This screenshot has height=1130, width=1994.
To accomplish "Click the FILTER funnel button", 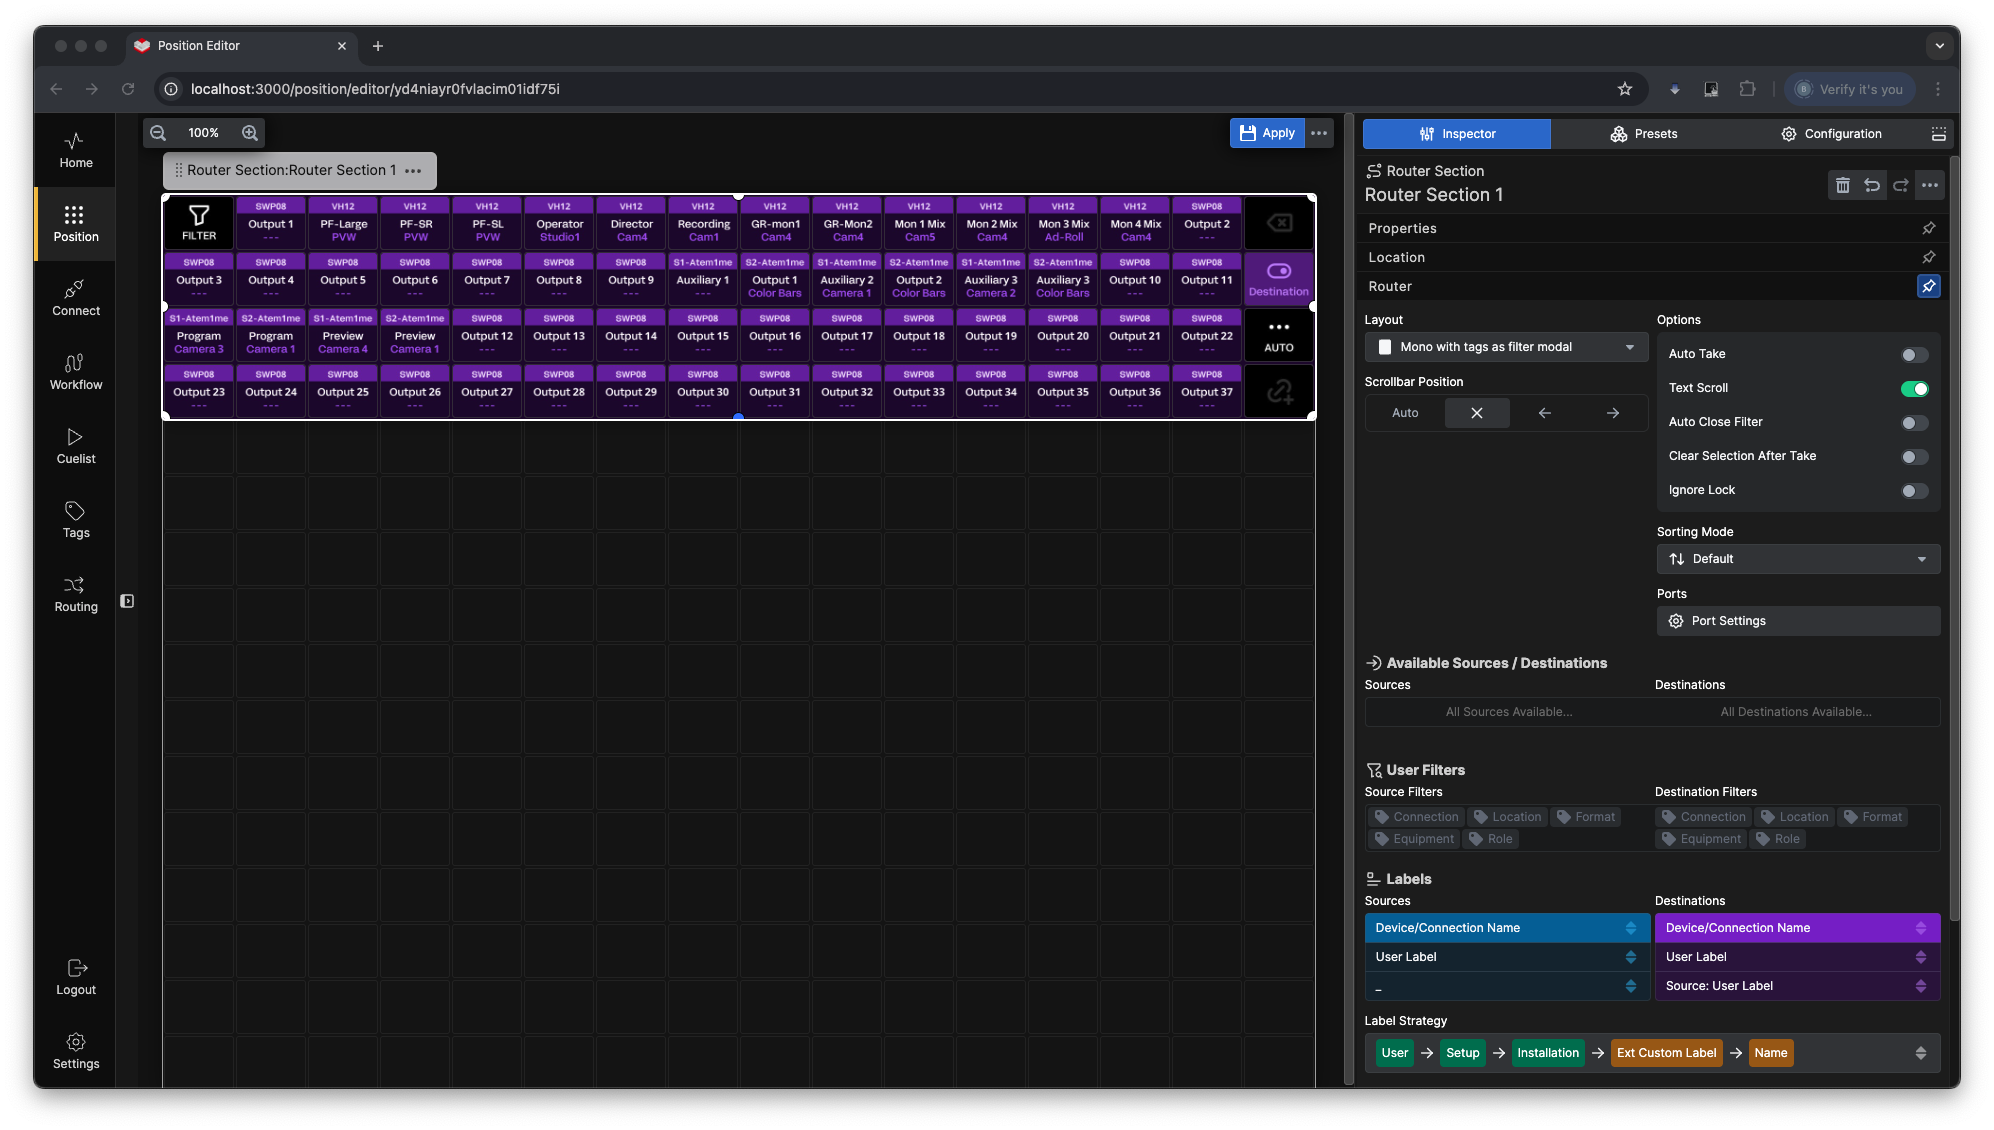I will point(199,223).
